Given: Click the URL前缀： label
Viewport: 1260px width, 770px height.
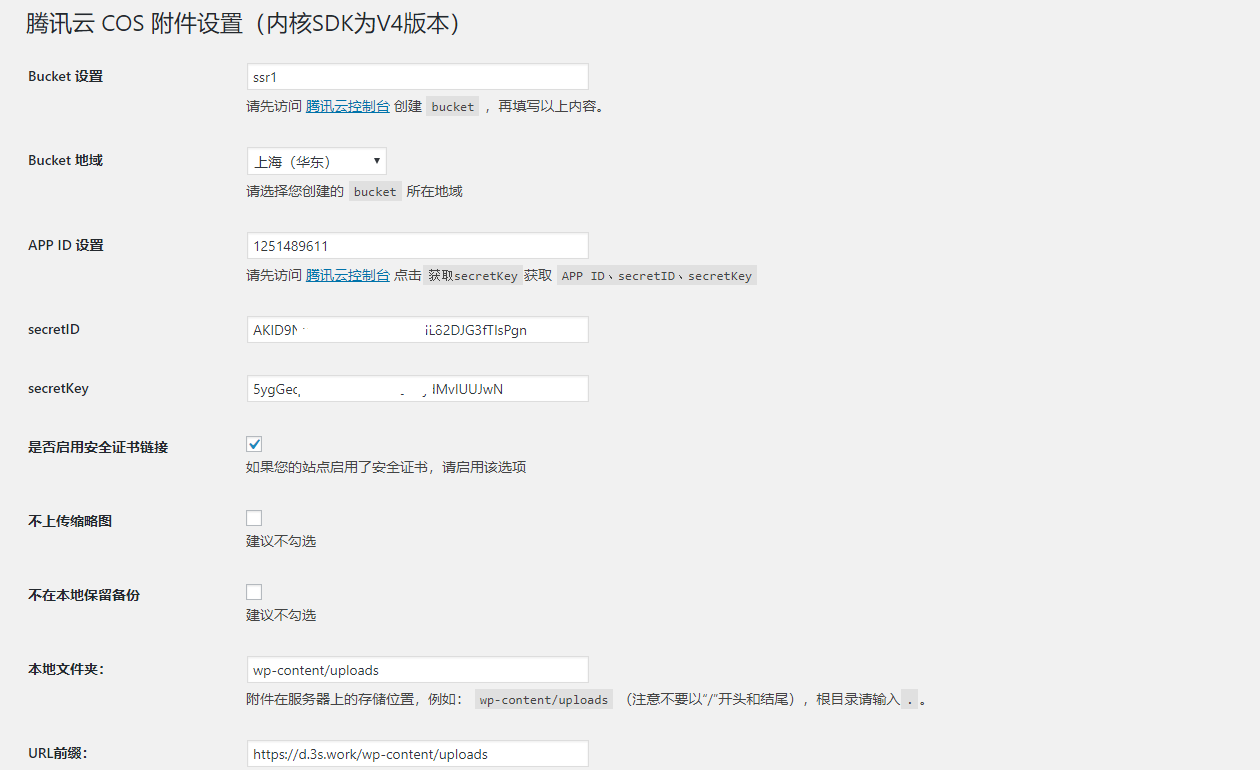Looking at the screenshot, I should (58, 753).
